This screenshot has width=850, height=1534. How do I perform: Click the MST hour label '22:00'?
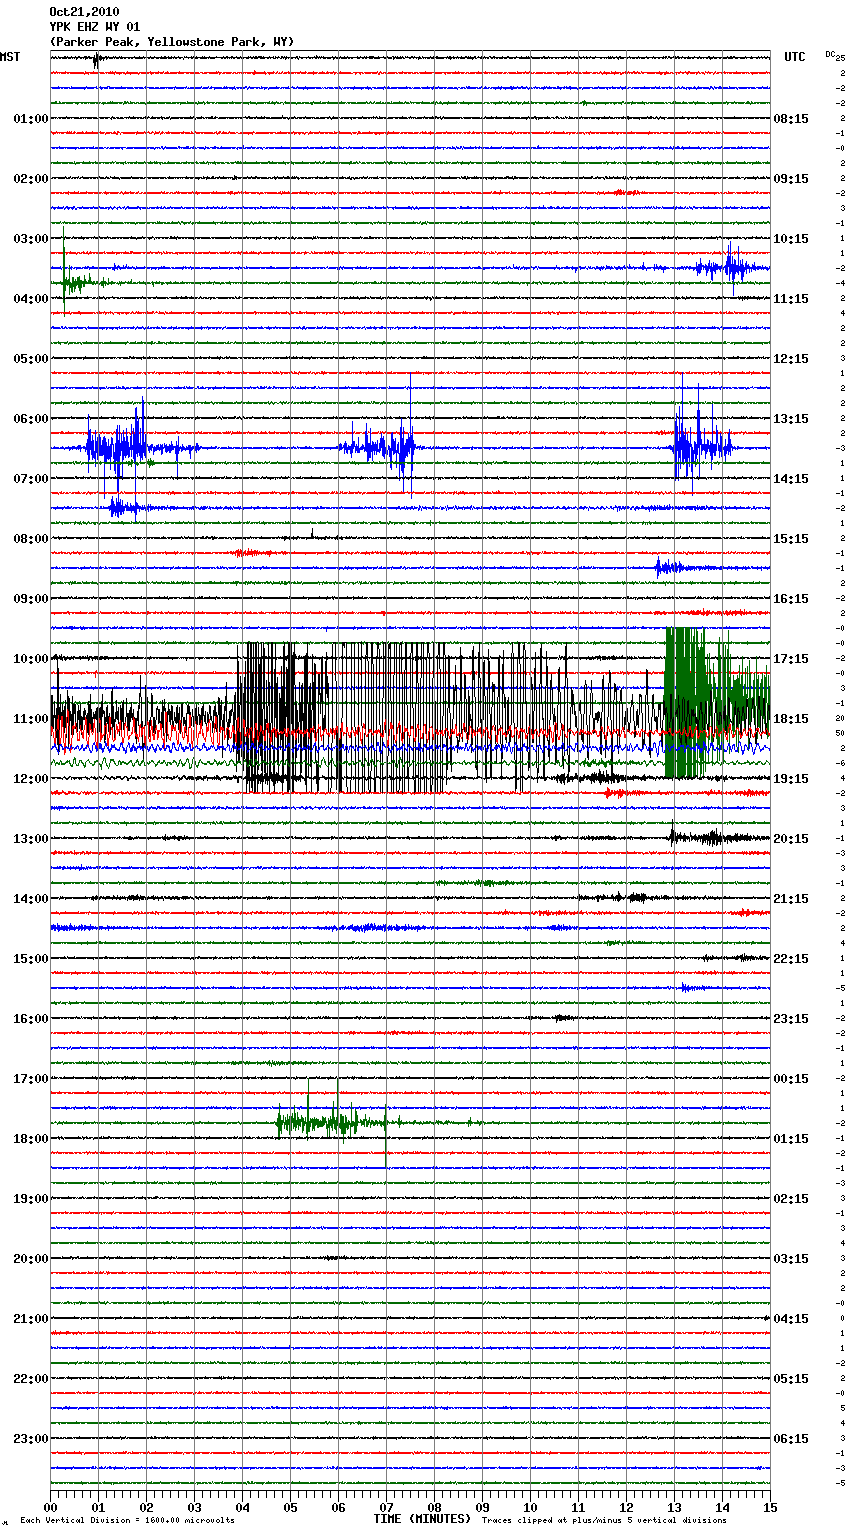click(x=30, y=1379)
